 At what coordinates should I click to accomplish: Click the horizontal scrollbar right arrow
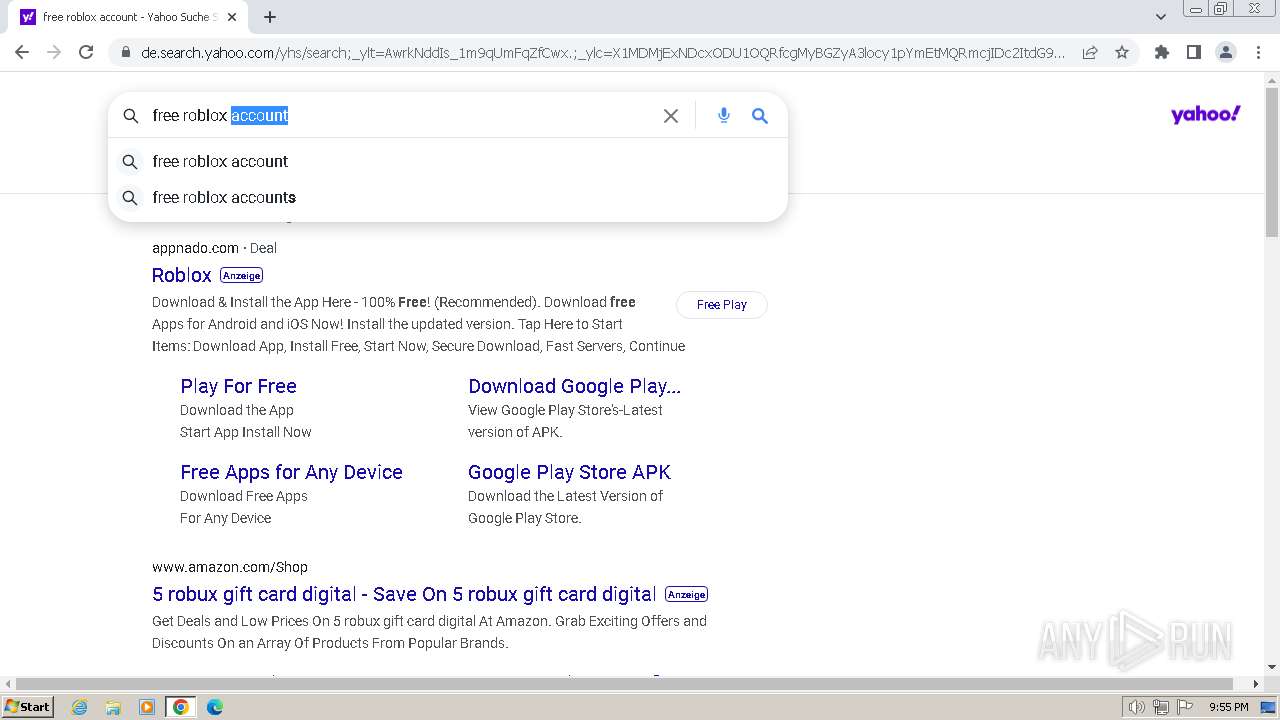coord(1256,684)
